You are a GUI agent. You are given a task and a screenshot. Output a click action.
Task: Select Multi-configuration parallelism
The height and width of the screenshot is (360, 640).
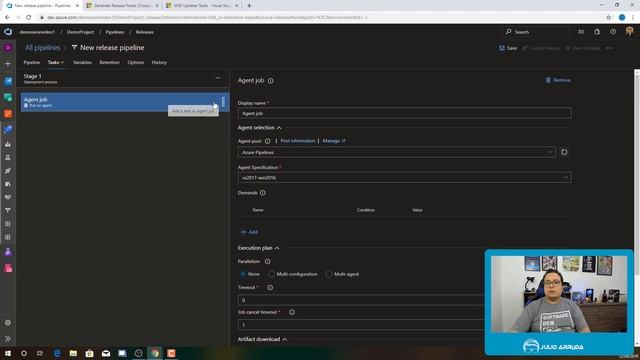271,274
